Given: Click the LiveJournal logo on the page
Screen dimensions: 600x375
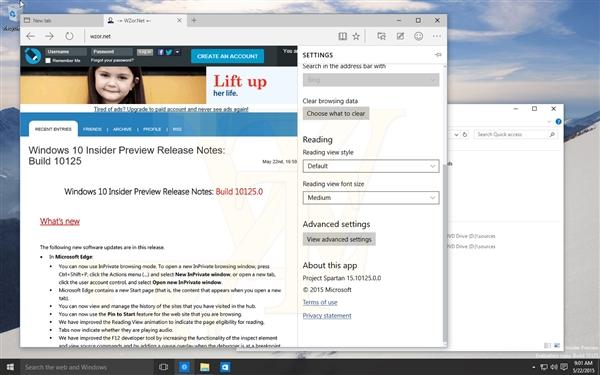Looking at the screenshot, I should click(33, 56).
